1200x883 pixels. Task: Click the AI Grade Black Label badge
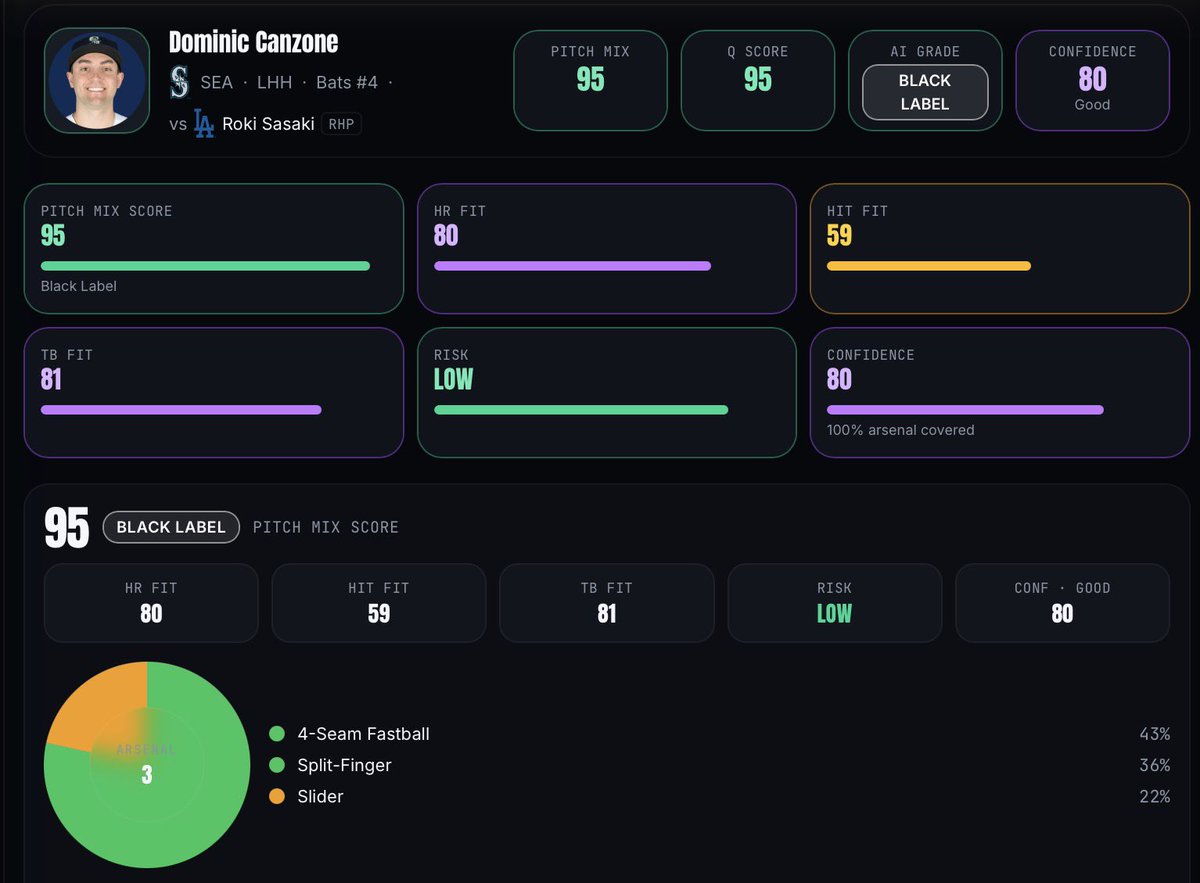[x=925, y=92]
